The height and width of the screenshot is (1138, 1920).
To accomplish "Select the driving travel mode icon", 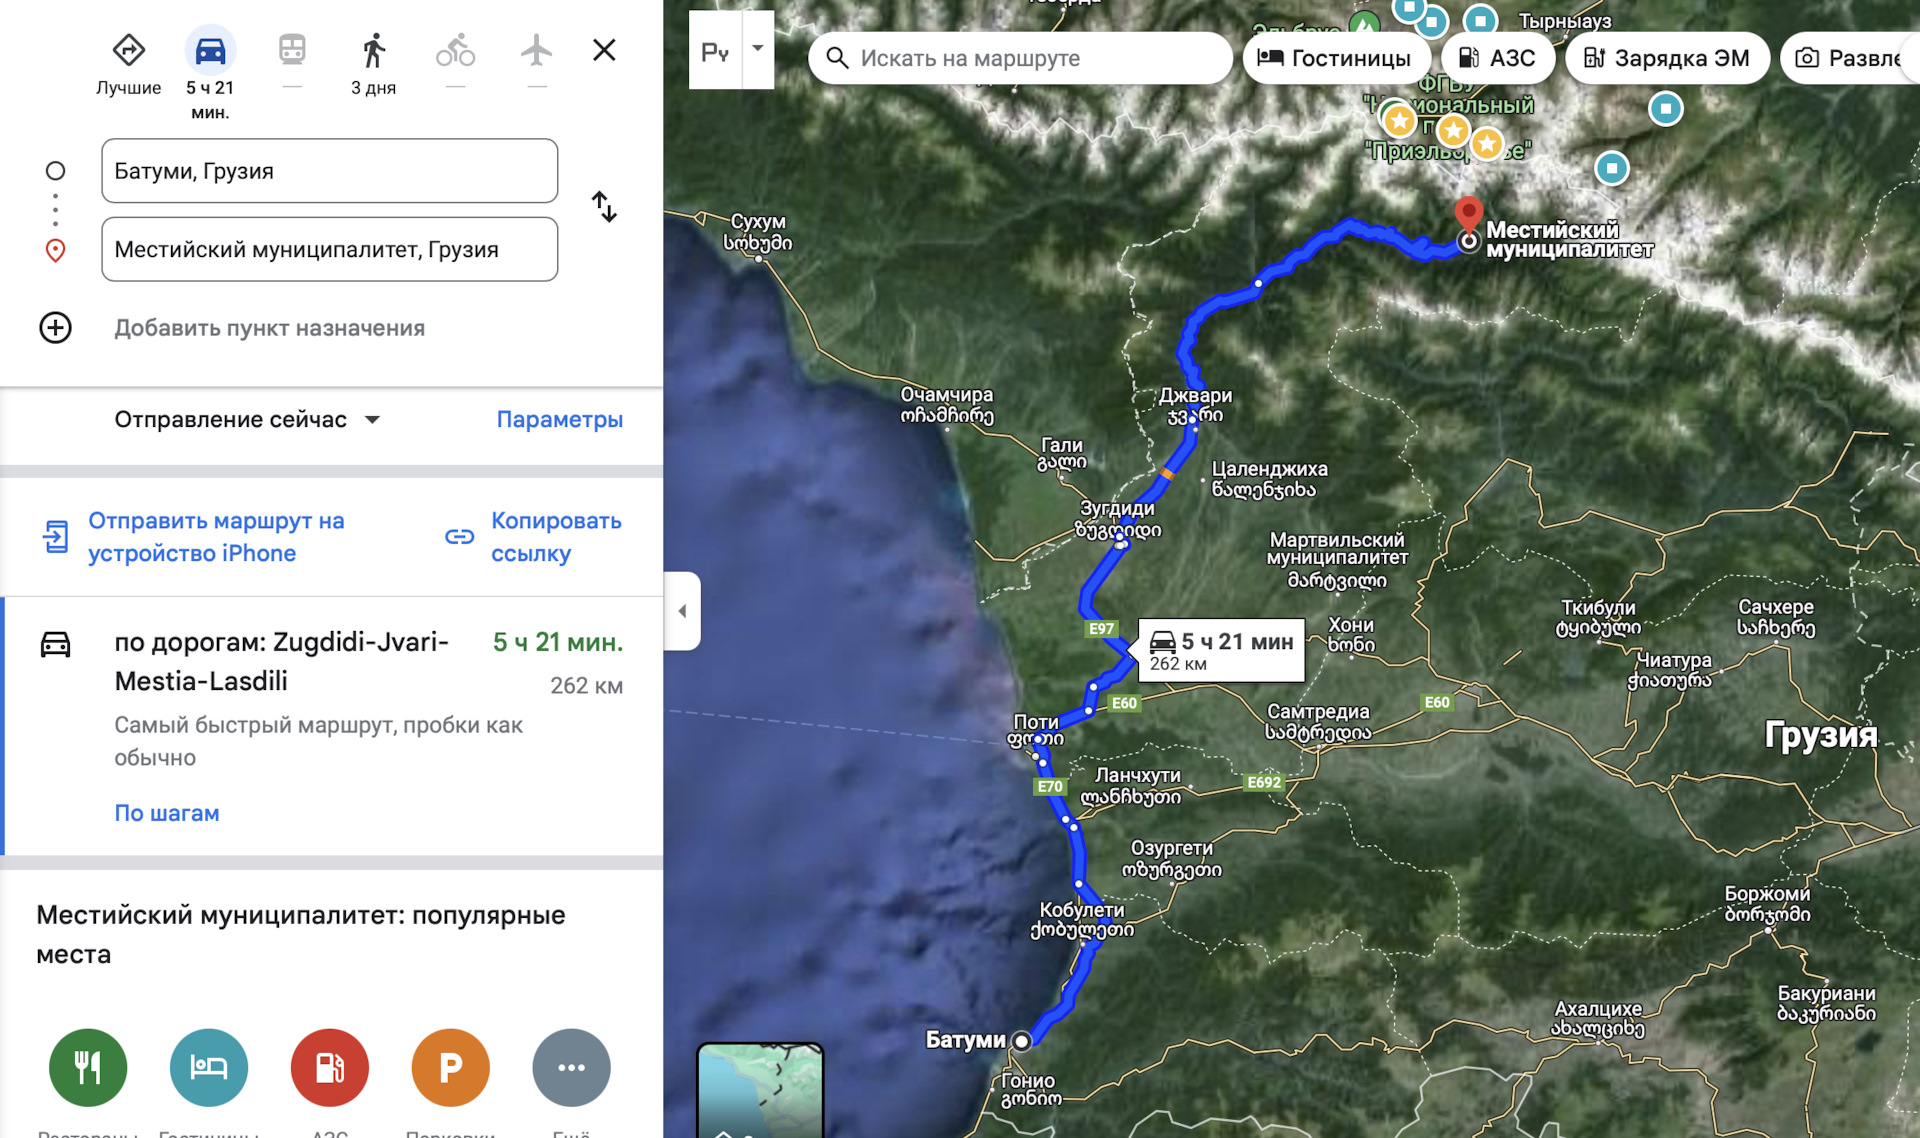I will click(x=210, y=50).
